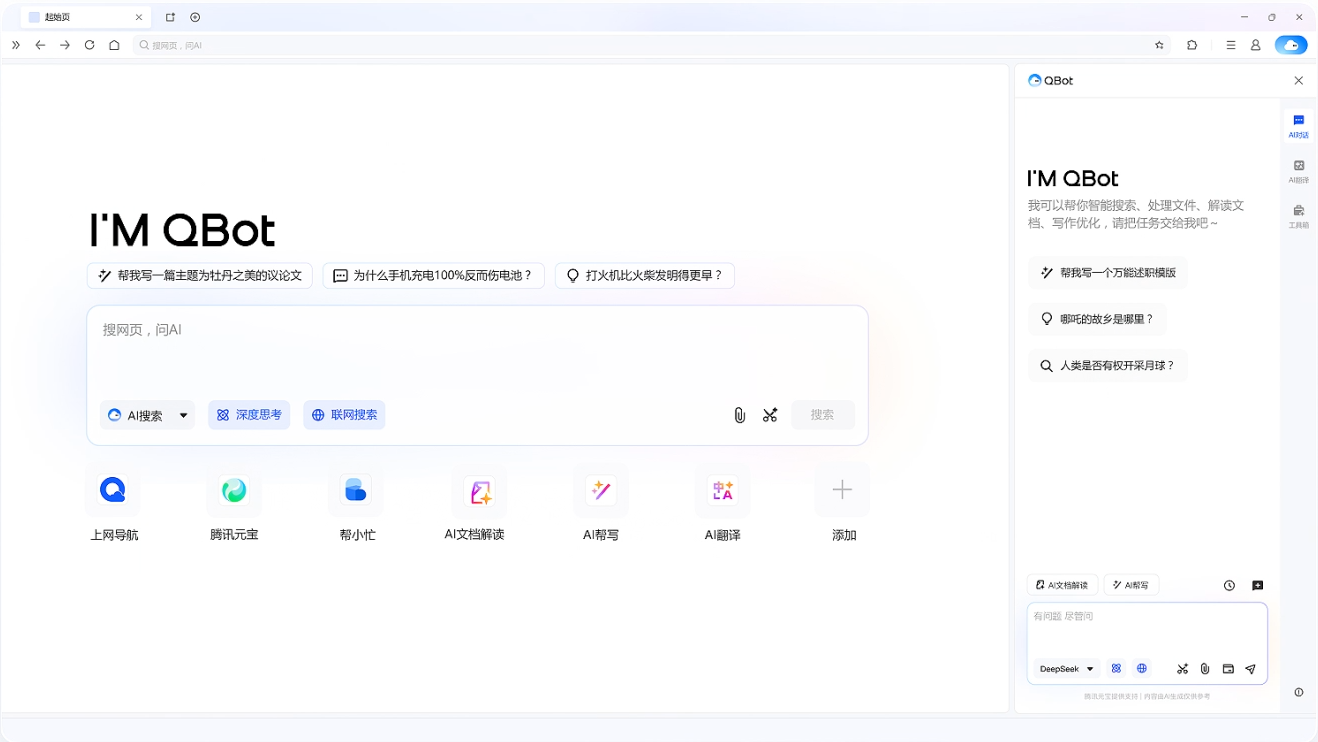Toggle 联网搜索 in main search box
This screenshot has width=1318, height=742.
coord(344,415)
